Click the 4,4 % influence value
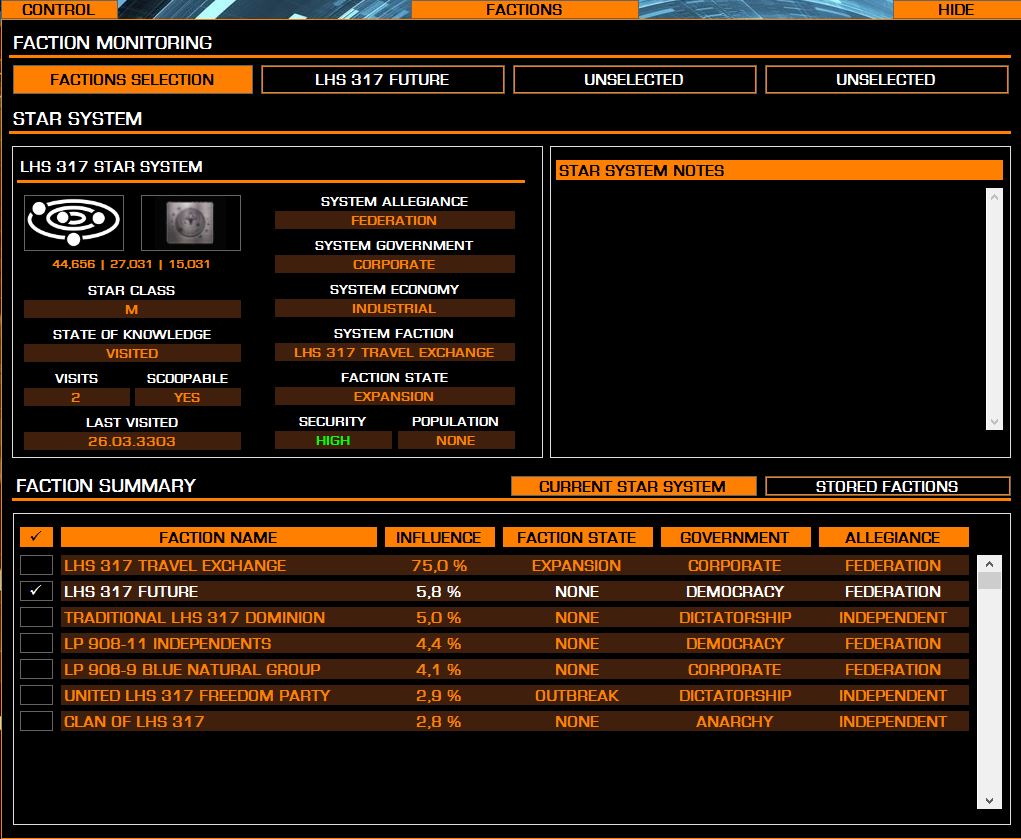 pyautogui.click(x=439, y=644)
